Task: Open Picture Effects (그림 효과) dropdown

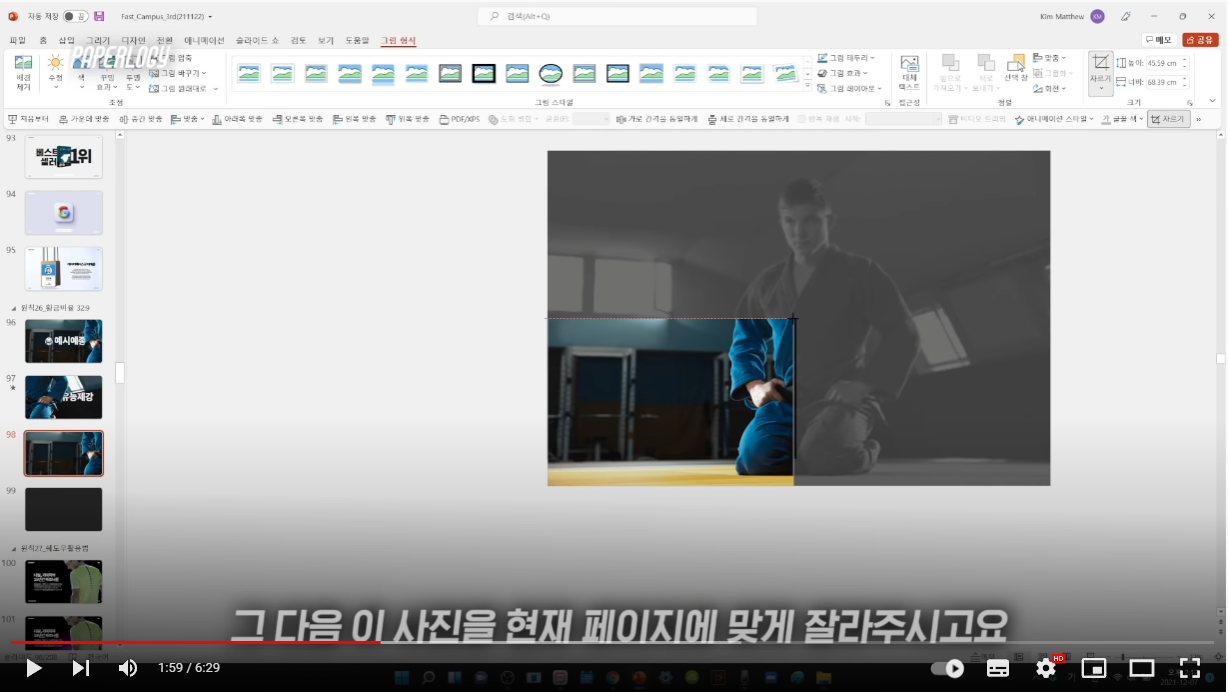Action: click(841, 73)
